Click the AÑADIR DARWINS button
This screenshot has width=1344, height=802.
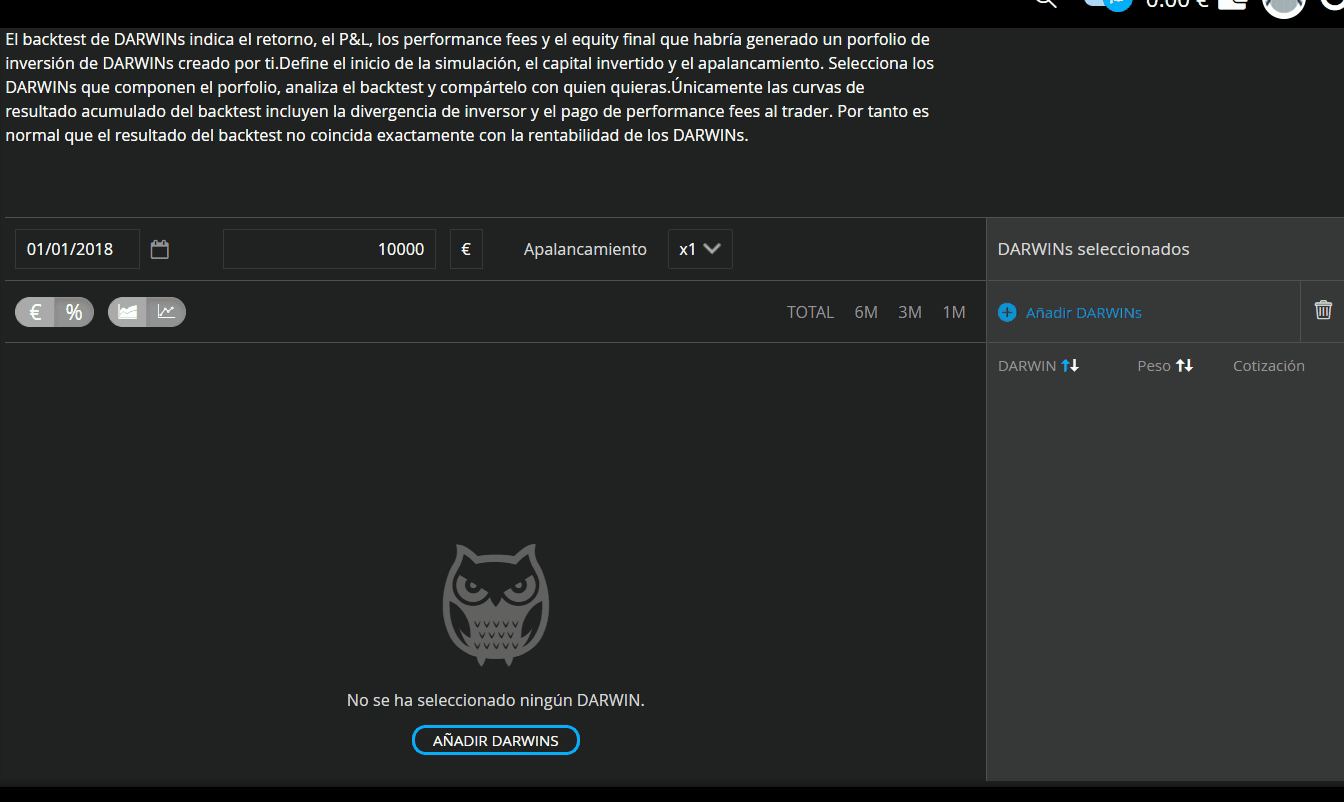pyautogui.click(x=495, y=740)
